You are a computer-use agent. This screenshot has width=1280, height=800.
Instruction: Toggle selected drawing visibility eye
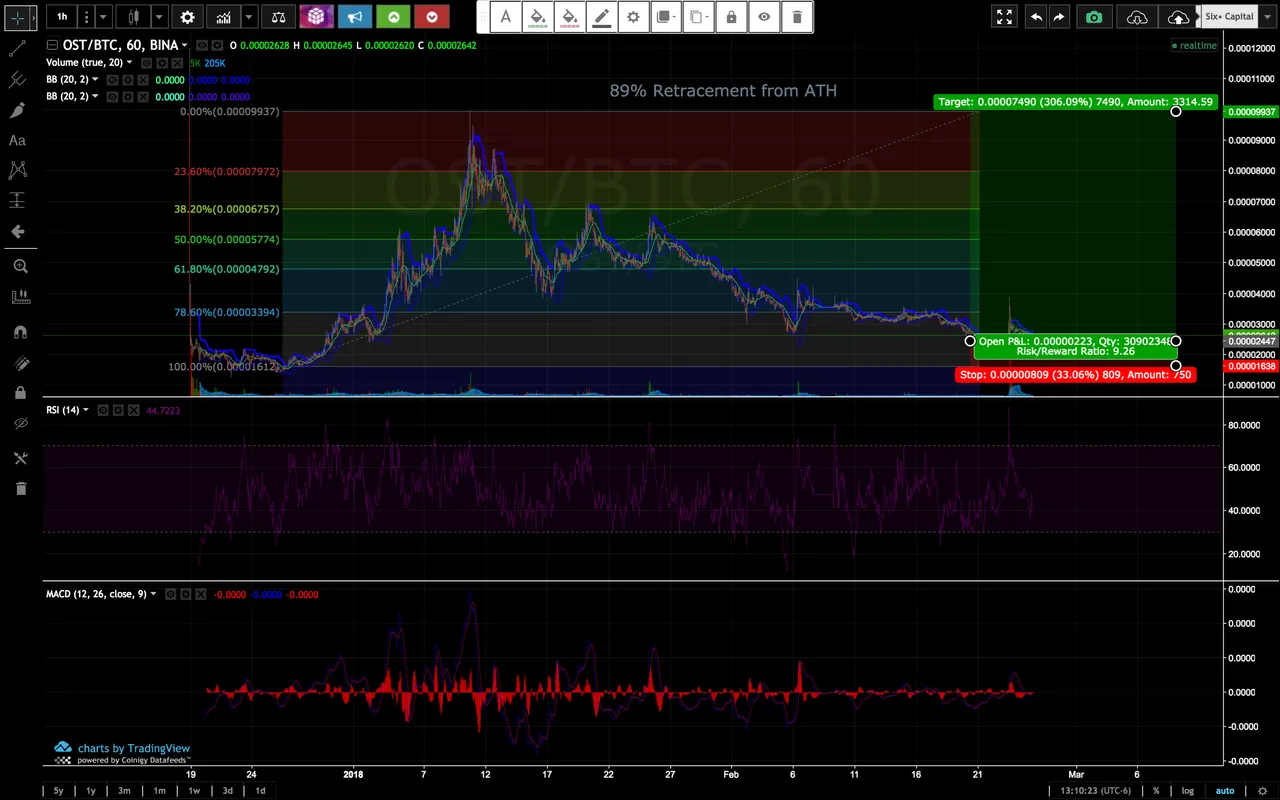764,17
